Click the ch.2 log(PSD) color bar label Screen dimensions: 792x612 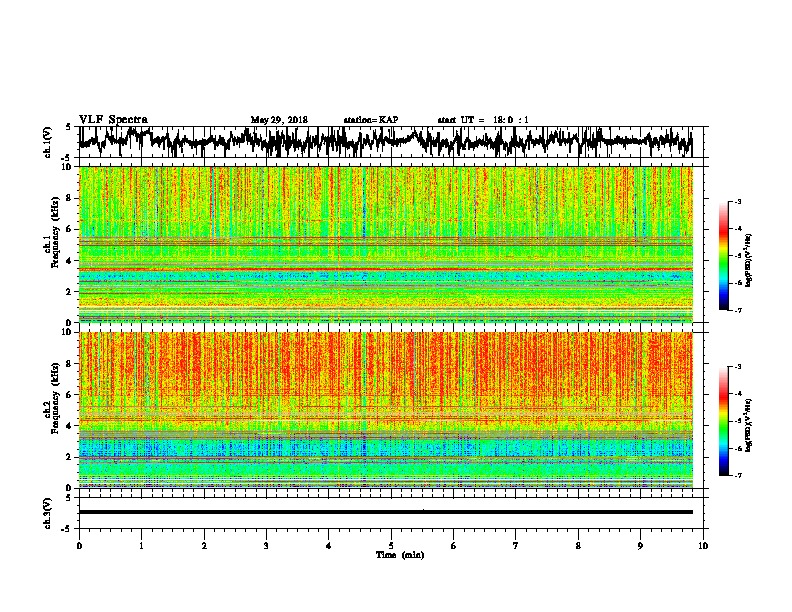coord(748,425)
